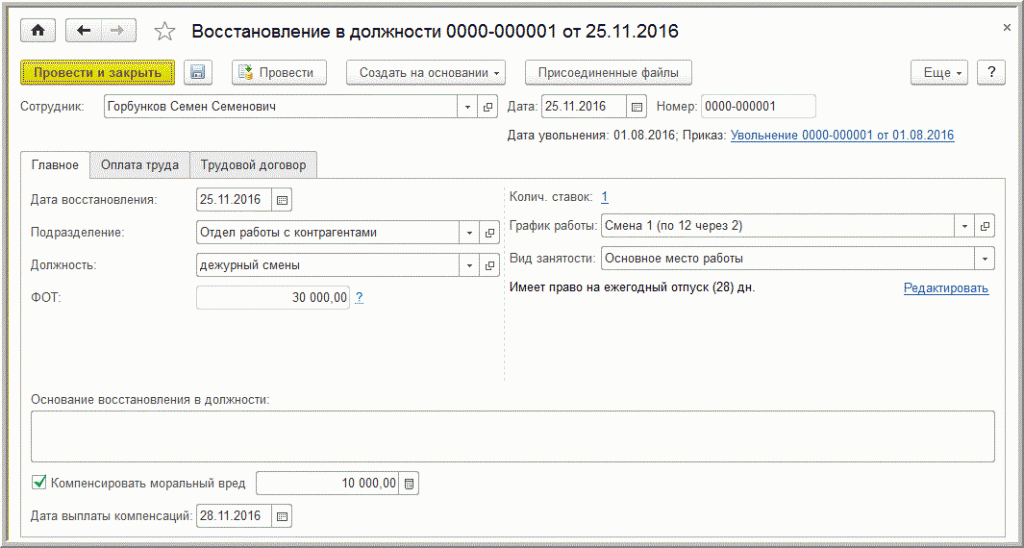Viewport: 1024px width, 548px height.
Task: Save document with the floppy disk icon
Action: pyautogui.click(x=197, y=73)
